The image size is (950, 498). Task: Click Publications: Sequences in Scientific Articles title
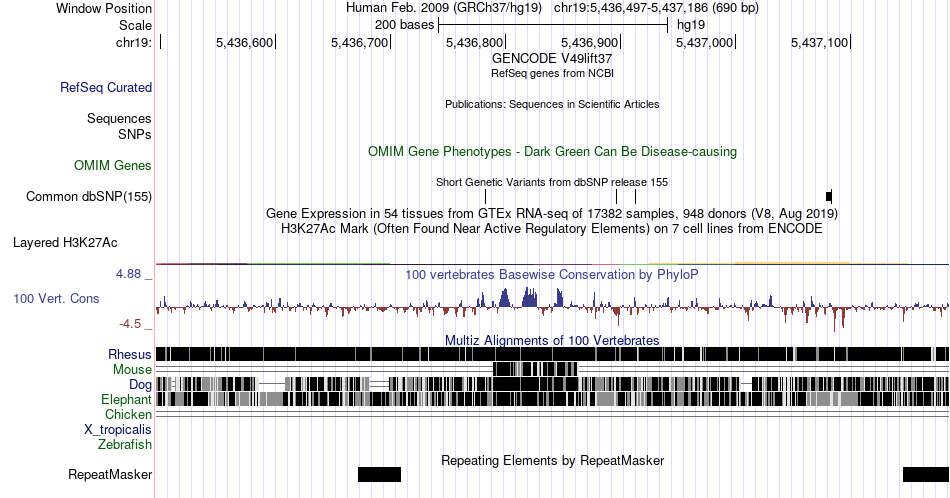552,104
